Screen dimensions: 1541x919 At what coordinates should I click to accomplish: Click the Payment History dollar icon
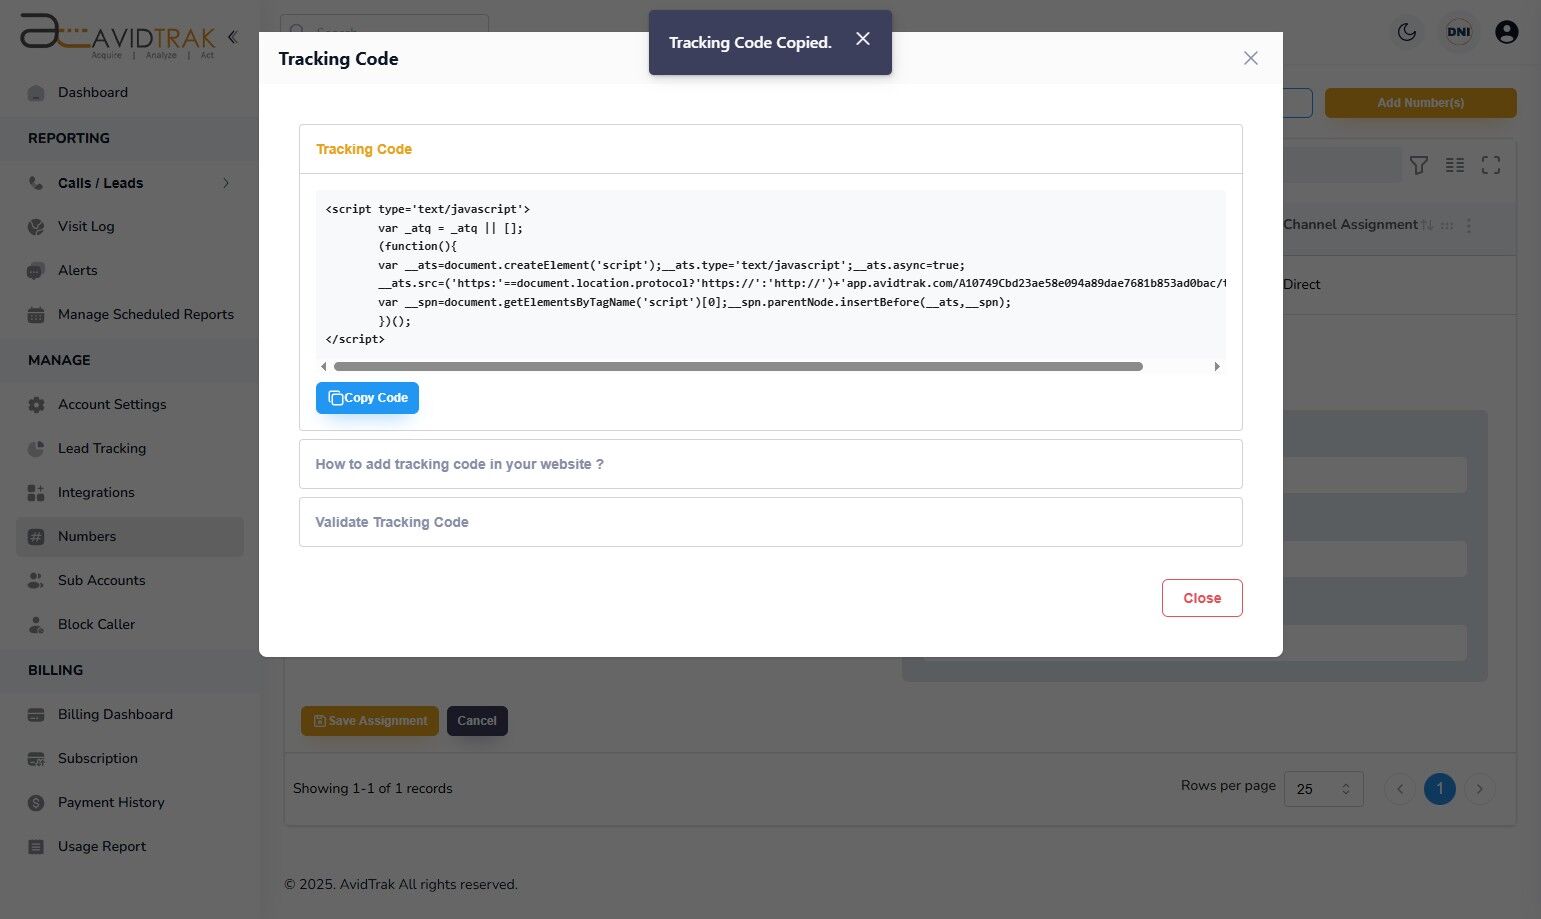point(36,803)
